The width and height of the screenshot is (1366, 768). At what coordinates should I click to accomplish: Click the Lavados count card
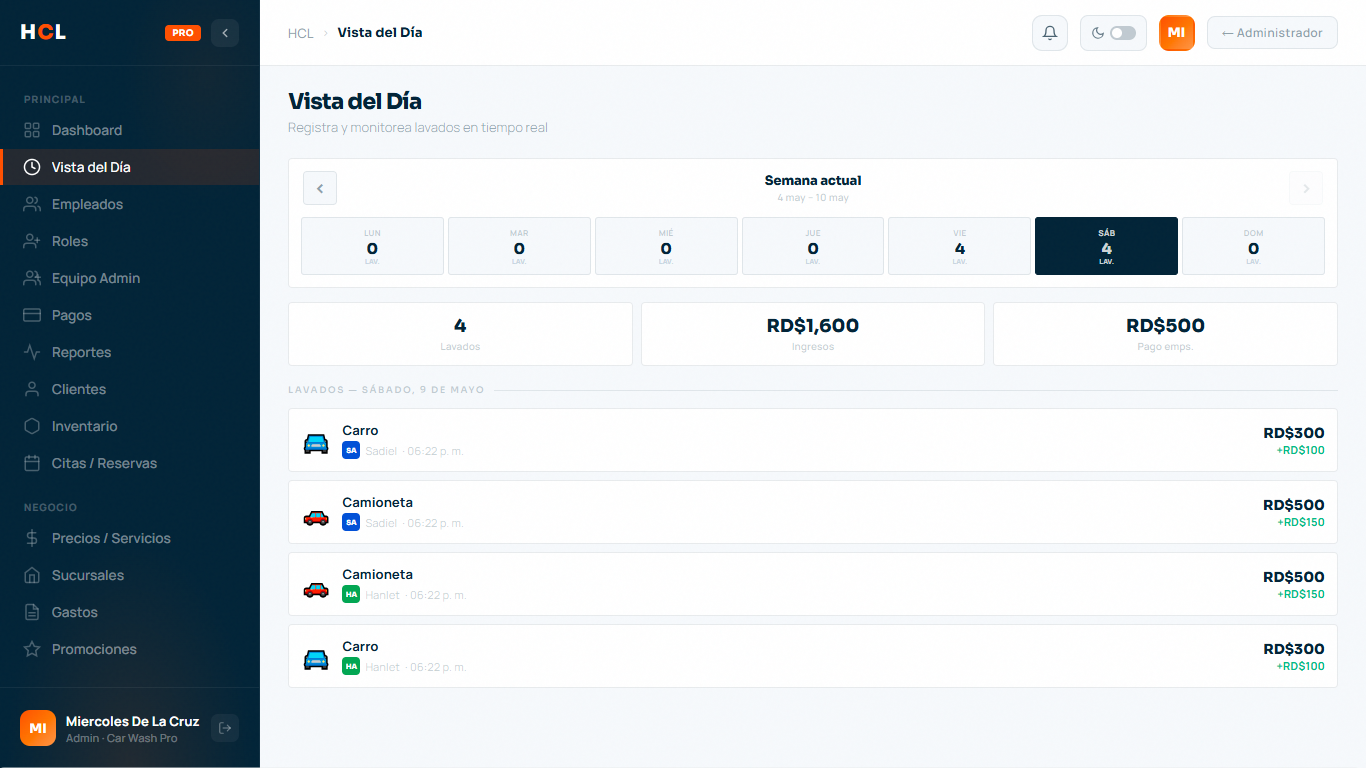click(x=460, y=334)
